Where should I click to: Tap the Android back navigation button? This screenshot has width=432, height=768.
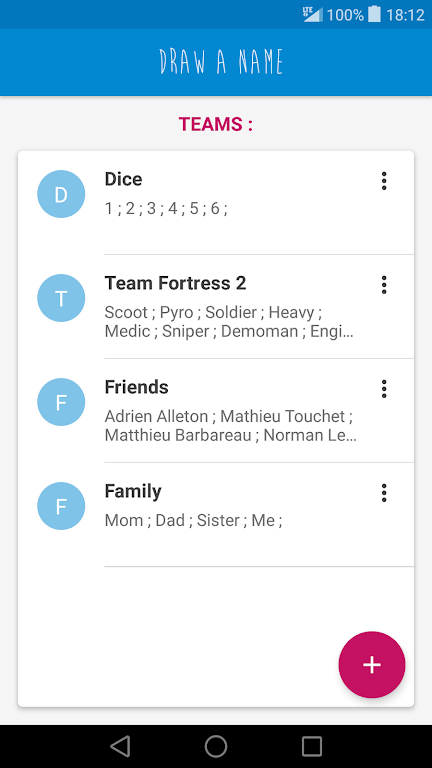120,746
